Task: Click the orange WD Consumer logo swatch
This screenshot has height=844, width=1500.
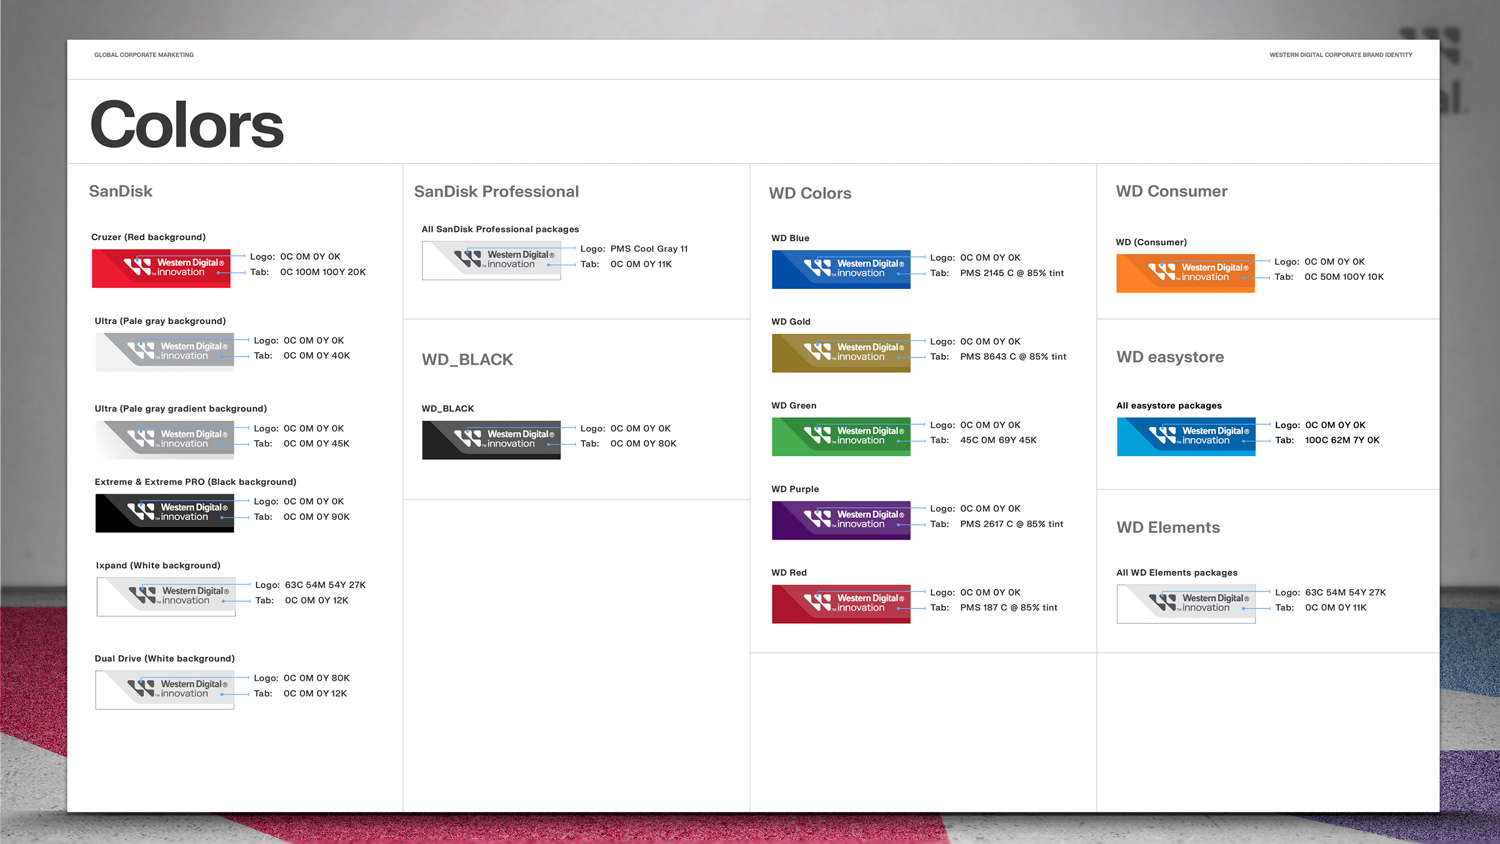Action: tap(1186, 273)
